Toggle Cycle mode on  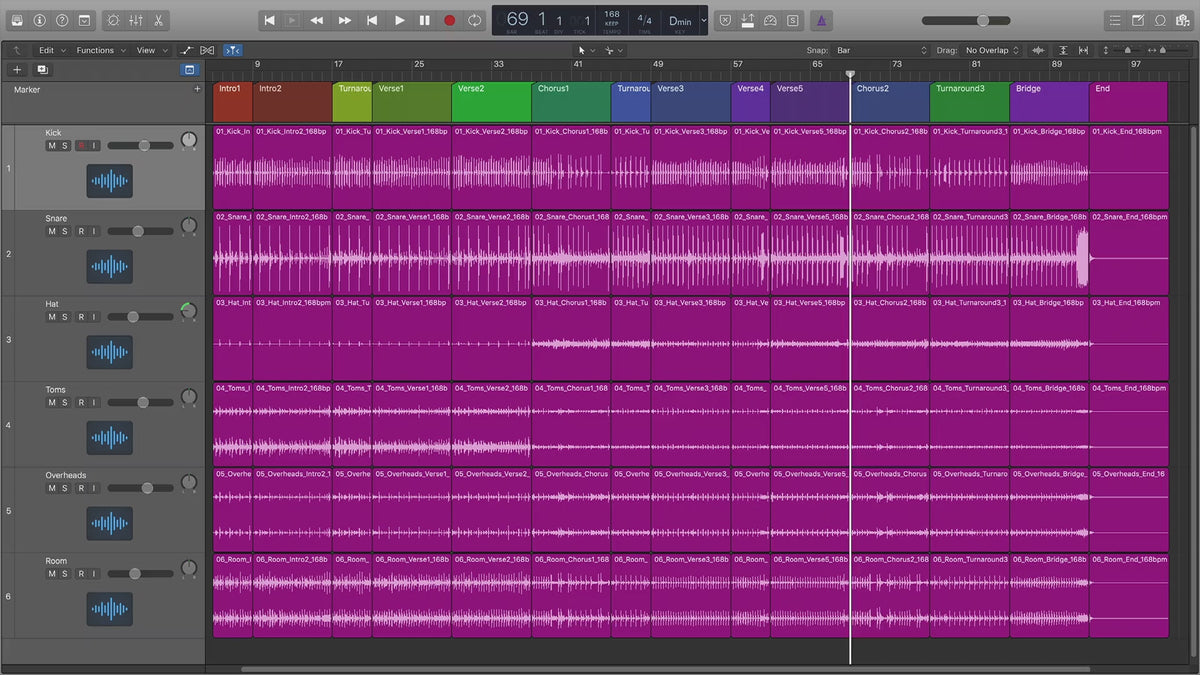(x=474, y=20)
